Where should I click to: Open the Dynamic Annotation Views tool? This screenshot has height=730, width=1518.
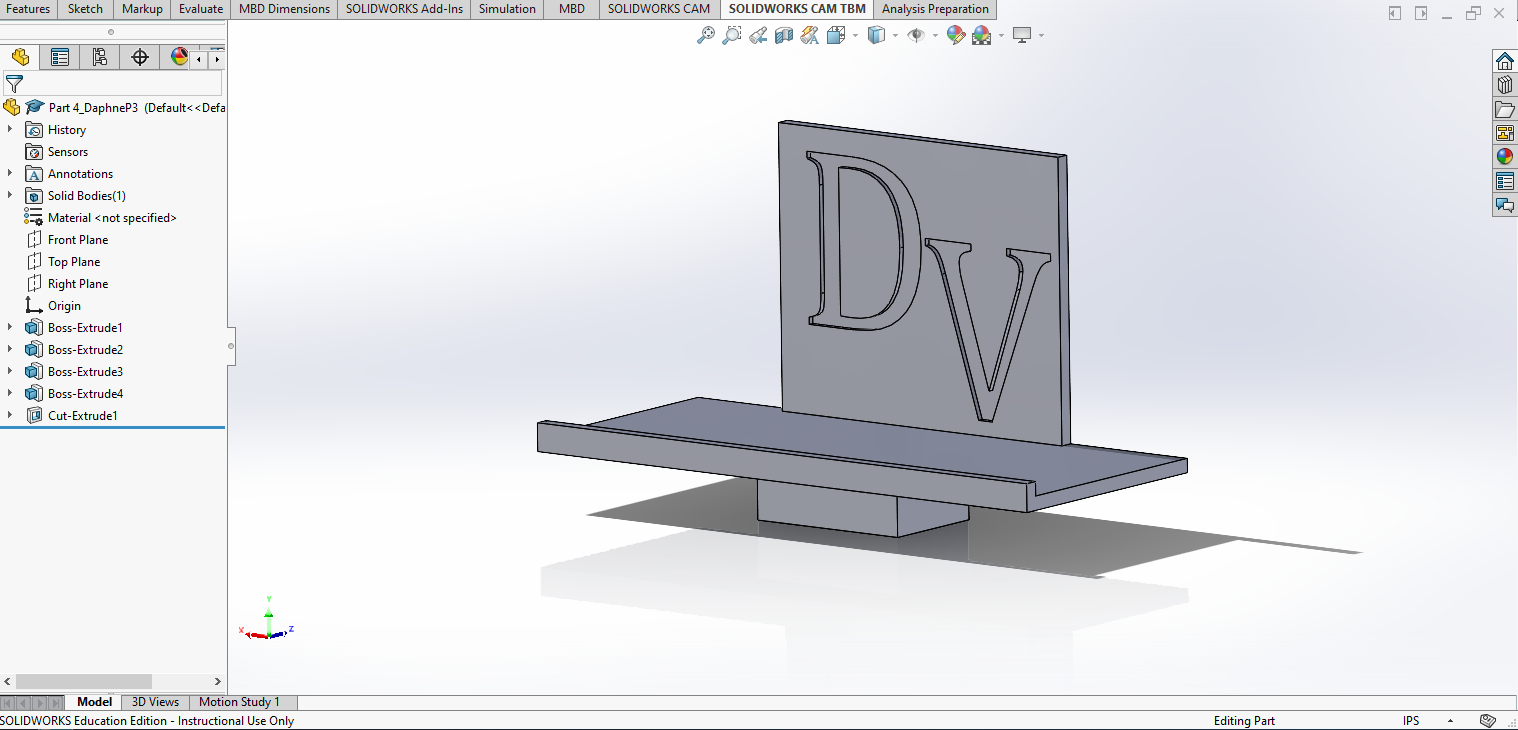810,35
